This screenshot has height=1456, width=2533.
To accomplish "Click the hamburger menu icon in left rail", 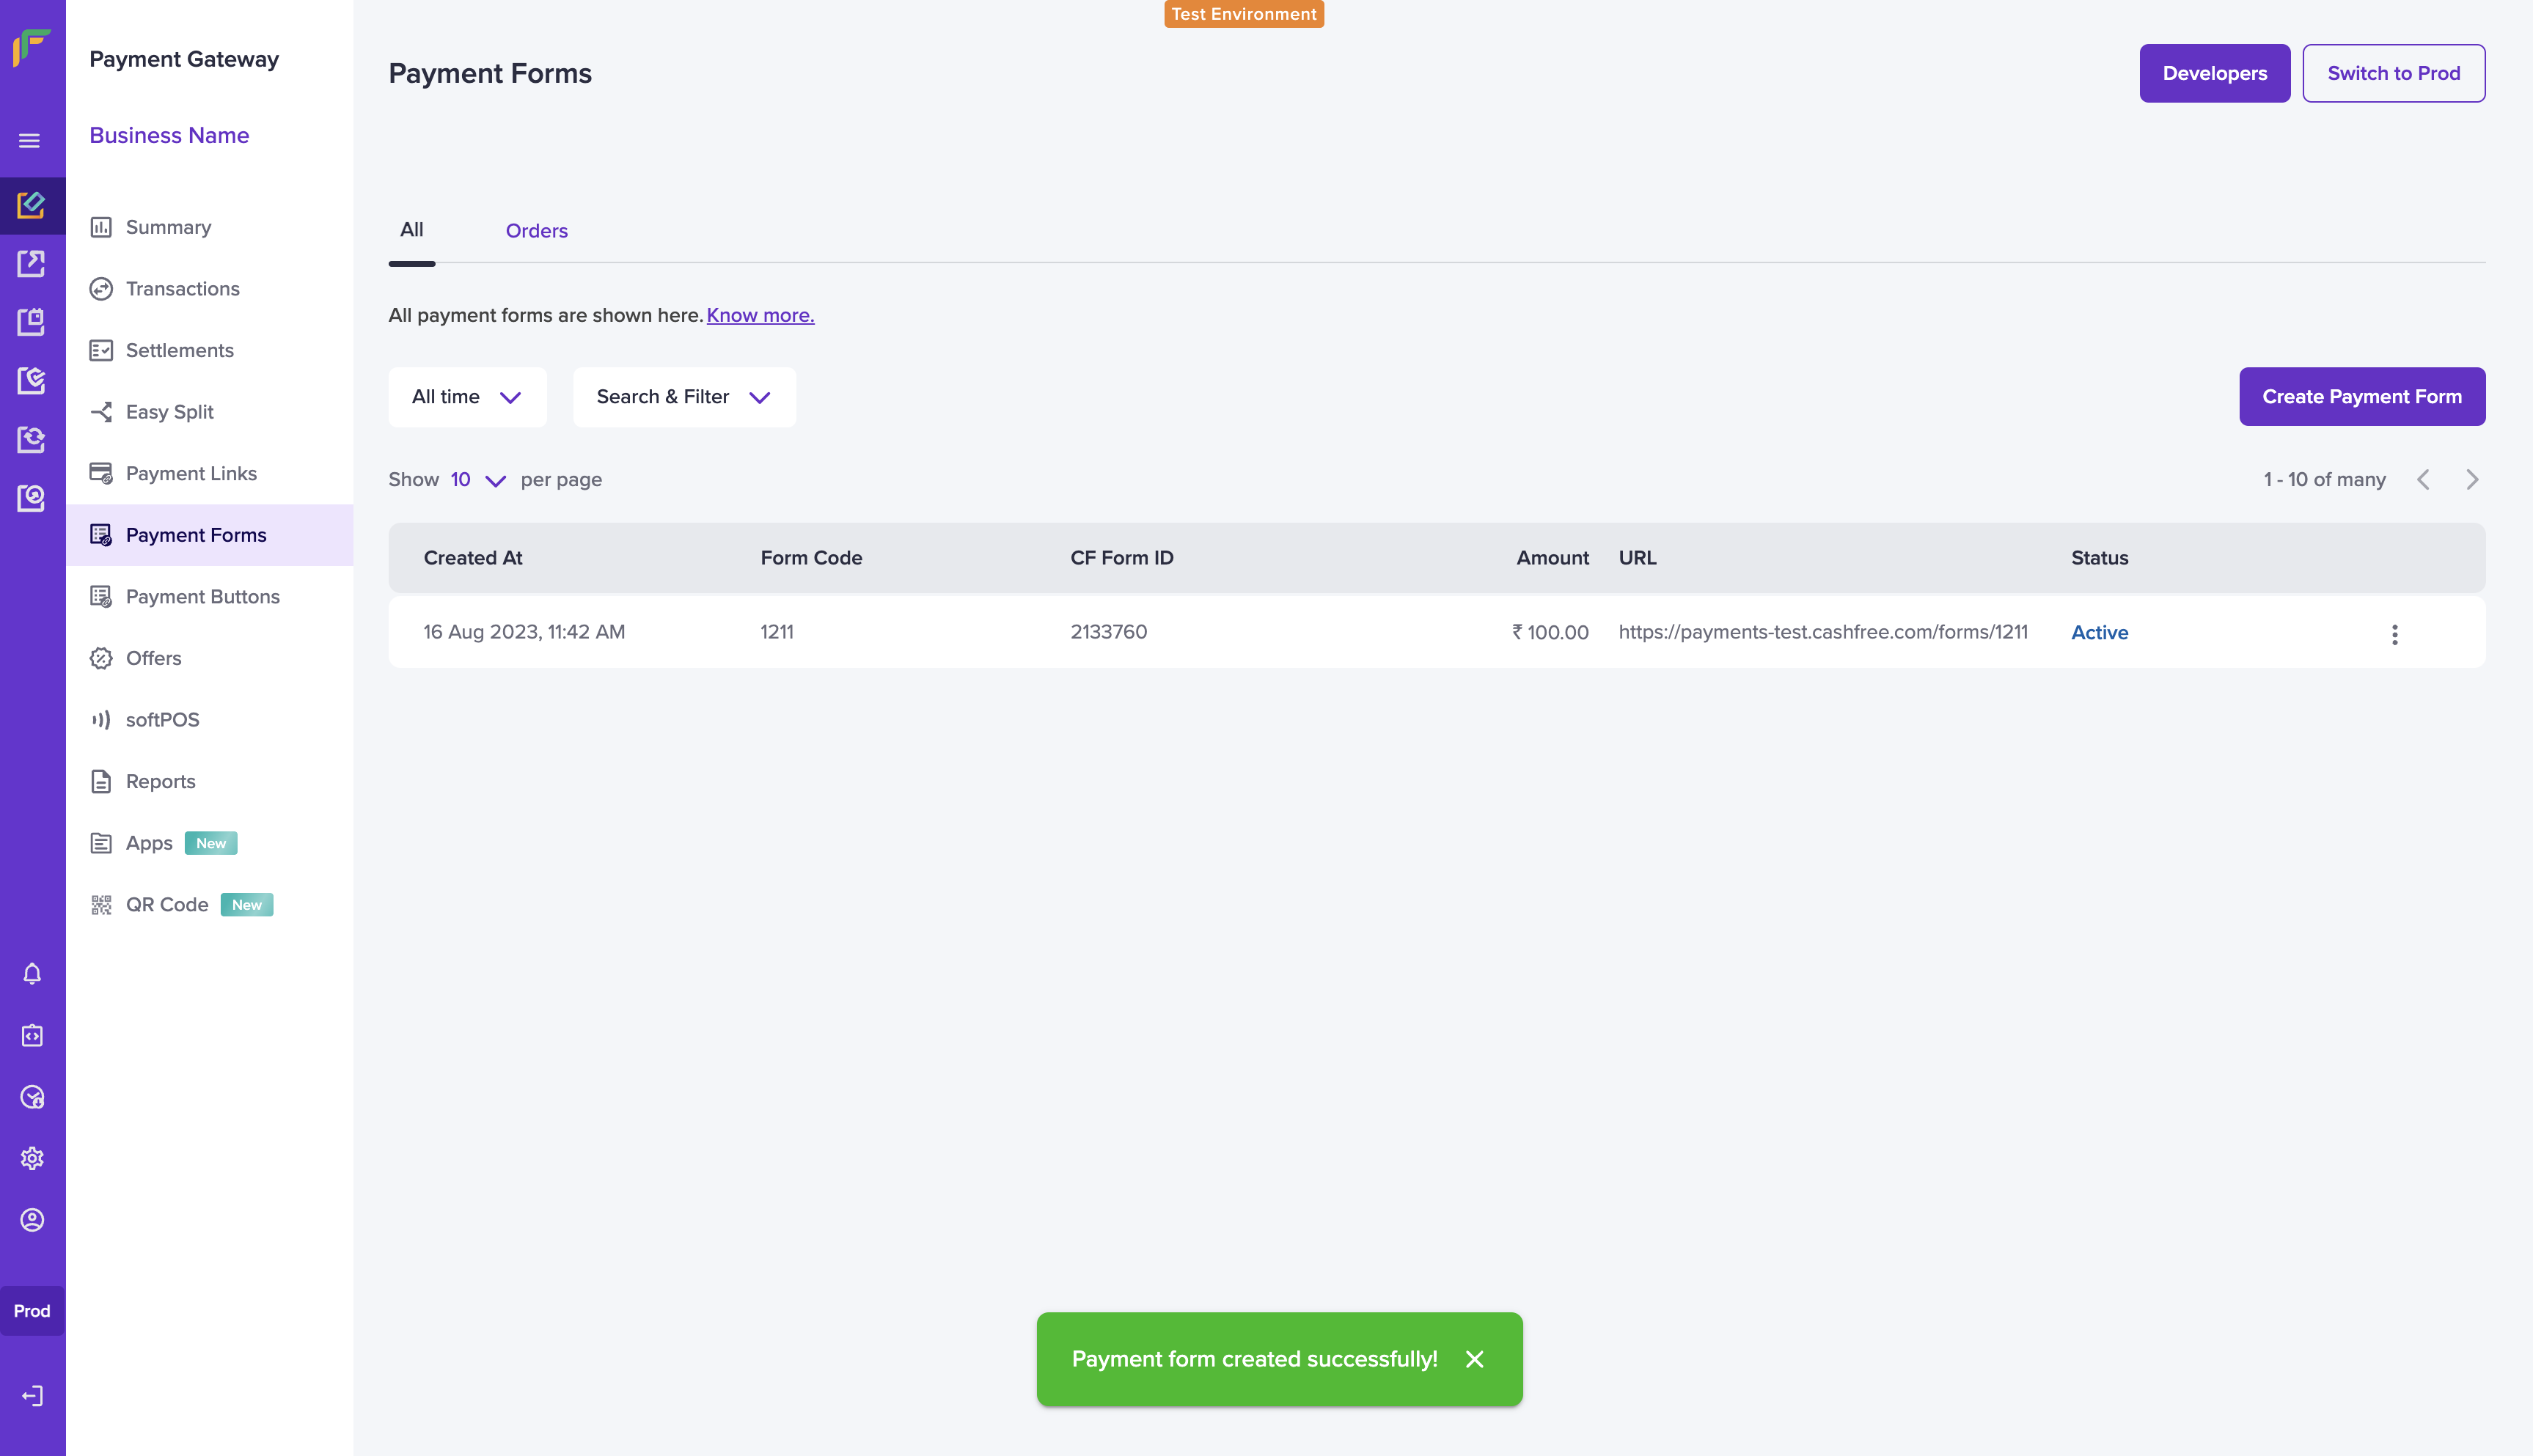I will point(30,141).
